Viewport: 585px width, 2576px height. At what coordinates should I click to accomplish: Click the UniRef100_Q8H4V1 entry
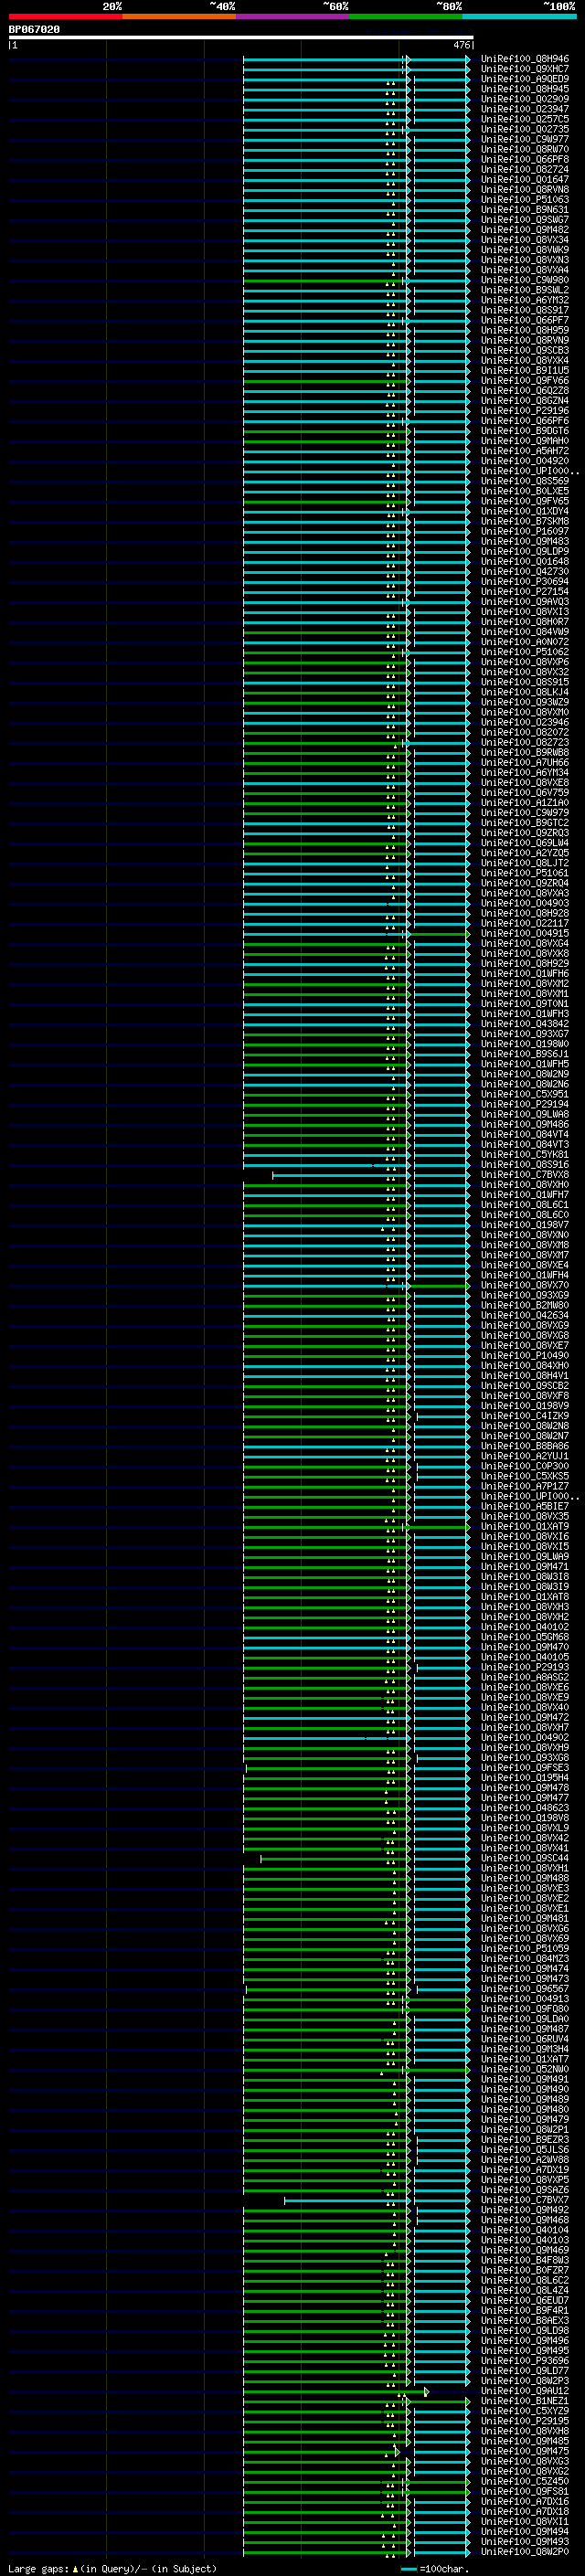pos(525,1375)
